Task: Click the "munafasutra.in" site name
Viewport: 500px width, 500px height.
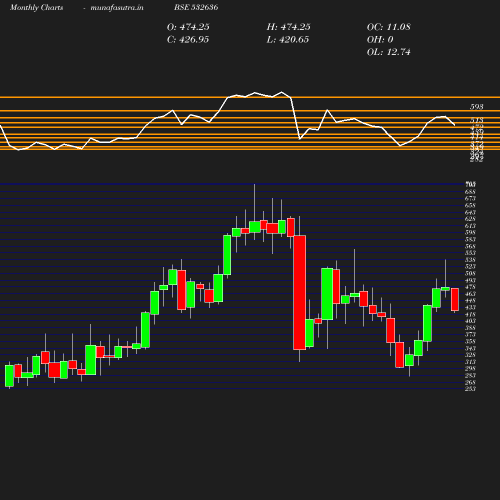Action: (x=117, y=7)
